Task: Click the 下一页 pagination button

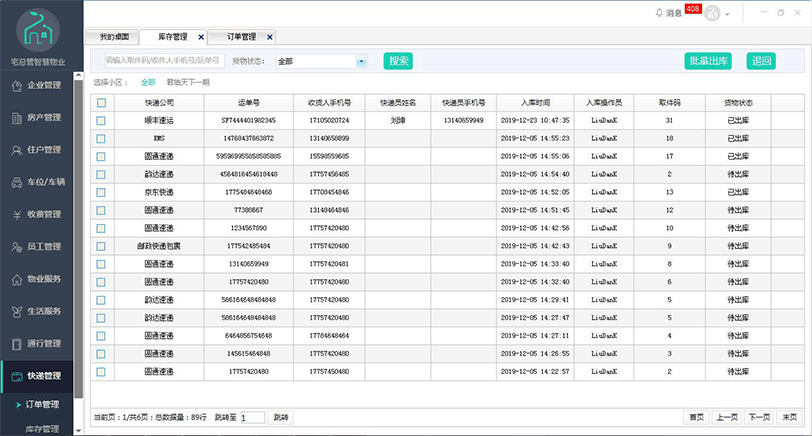Action: 759,417
